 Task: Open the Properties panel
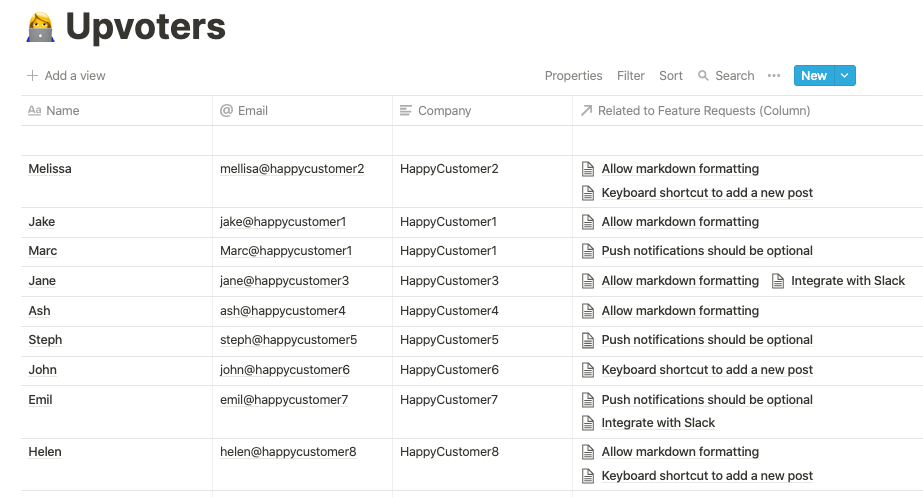[x=573, y=76]
